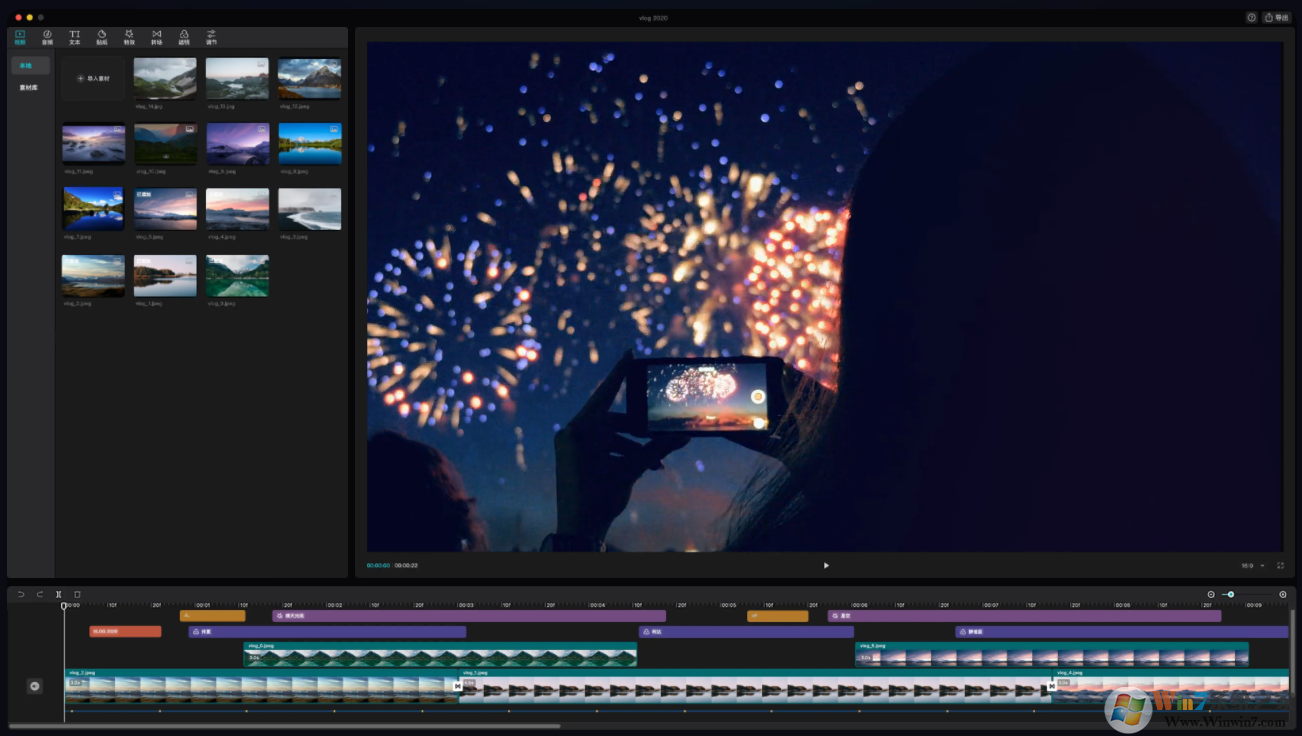Pick the vlog_11.jpeg thumbnail
The width and height of the screenshot is (1302, 736).
93,144
